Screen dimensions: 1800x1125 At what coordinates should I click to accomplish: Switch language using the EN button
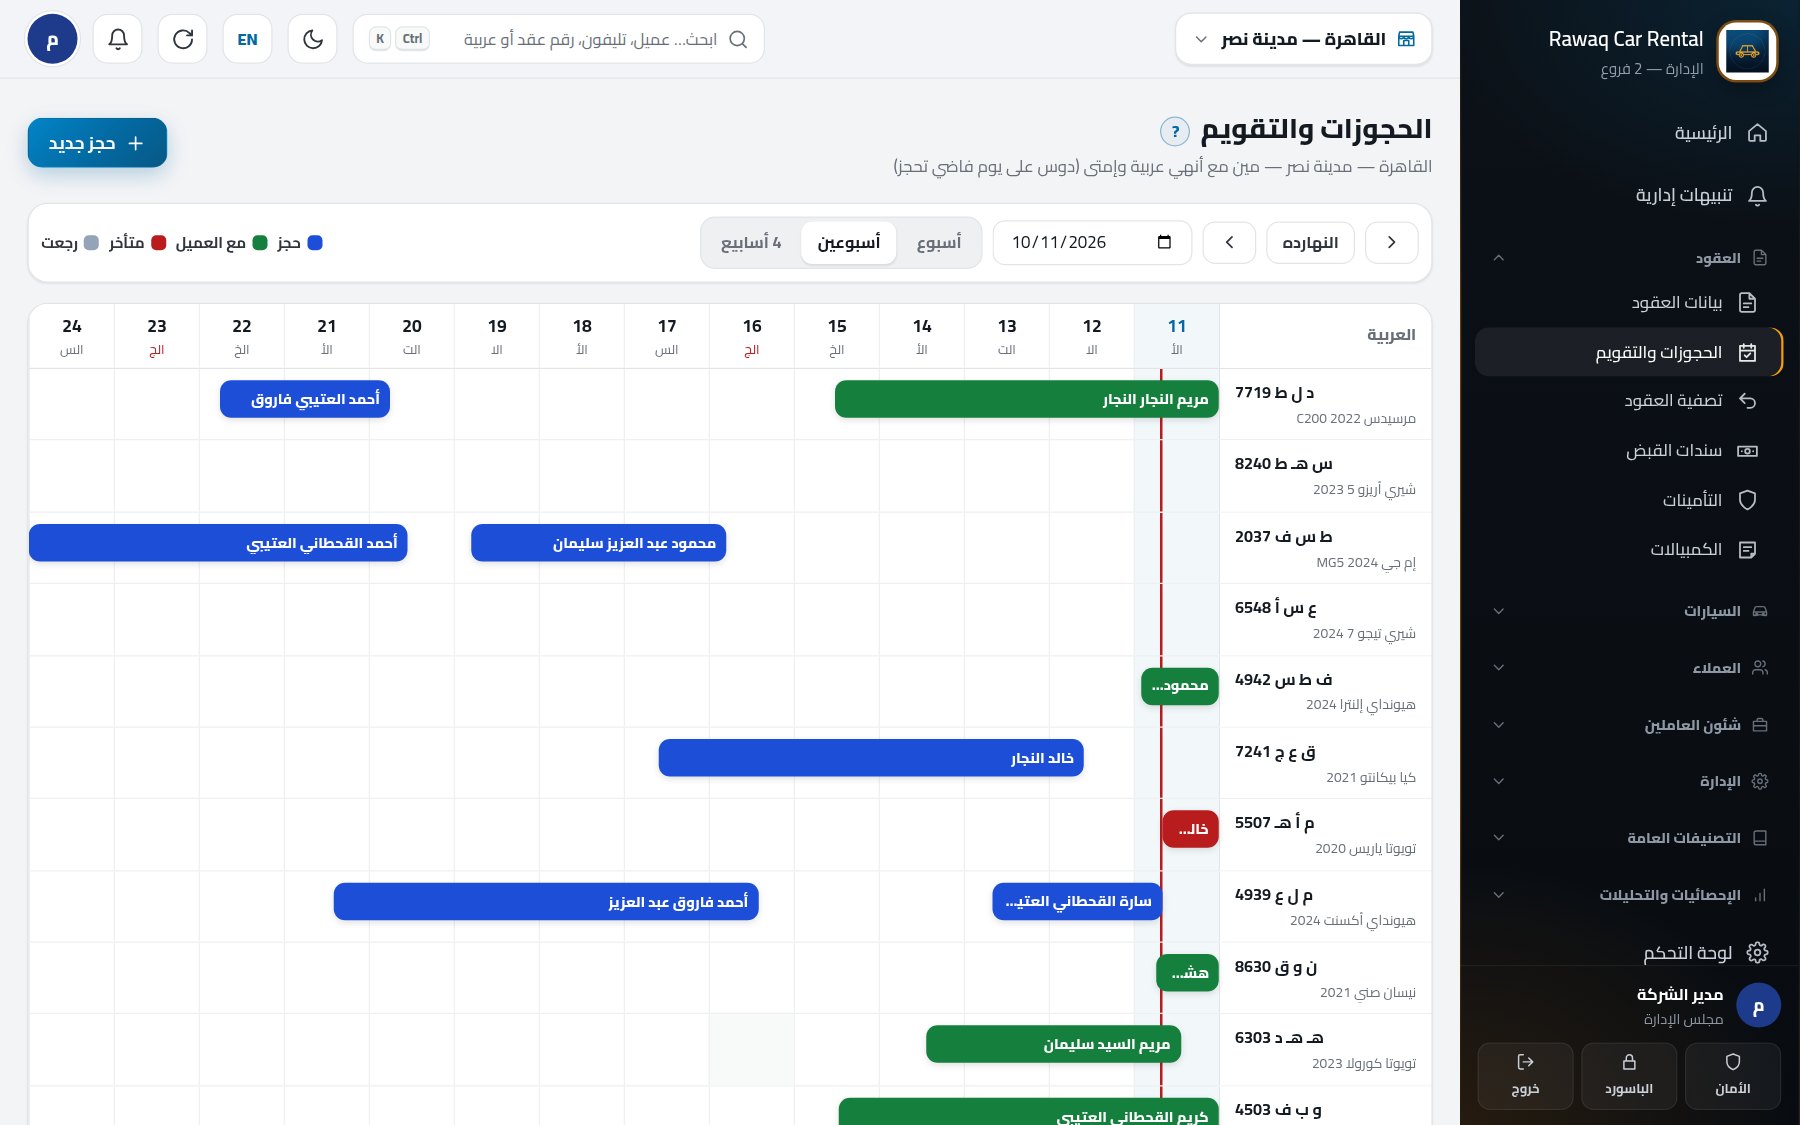pyautogui.click(x=248, y=39)
